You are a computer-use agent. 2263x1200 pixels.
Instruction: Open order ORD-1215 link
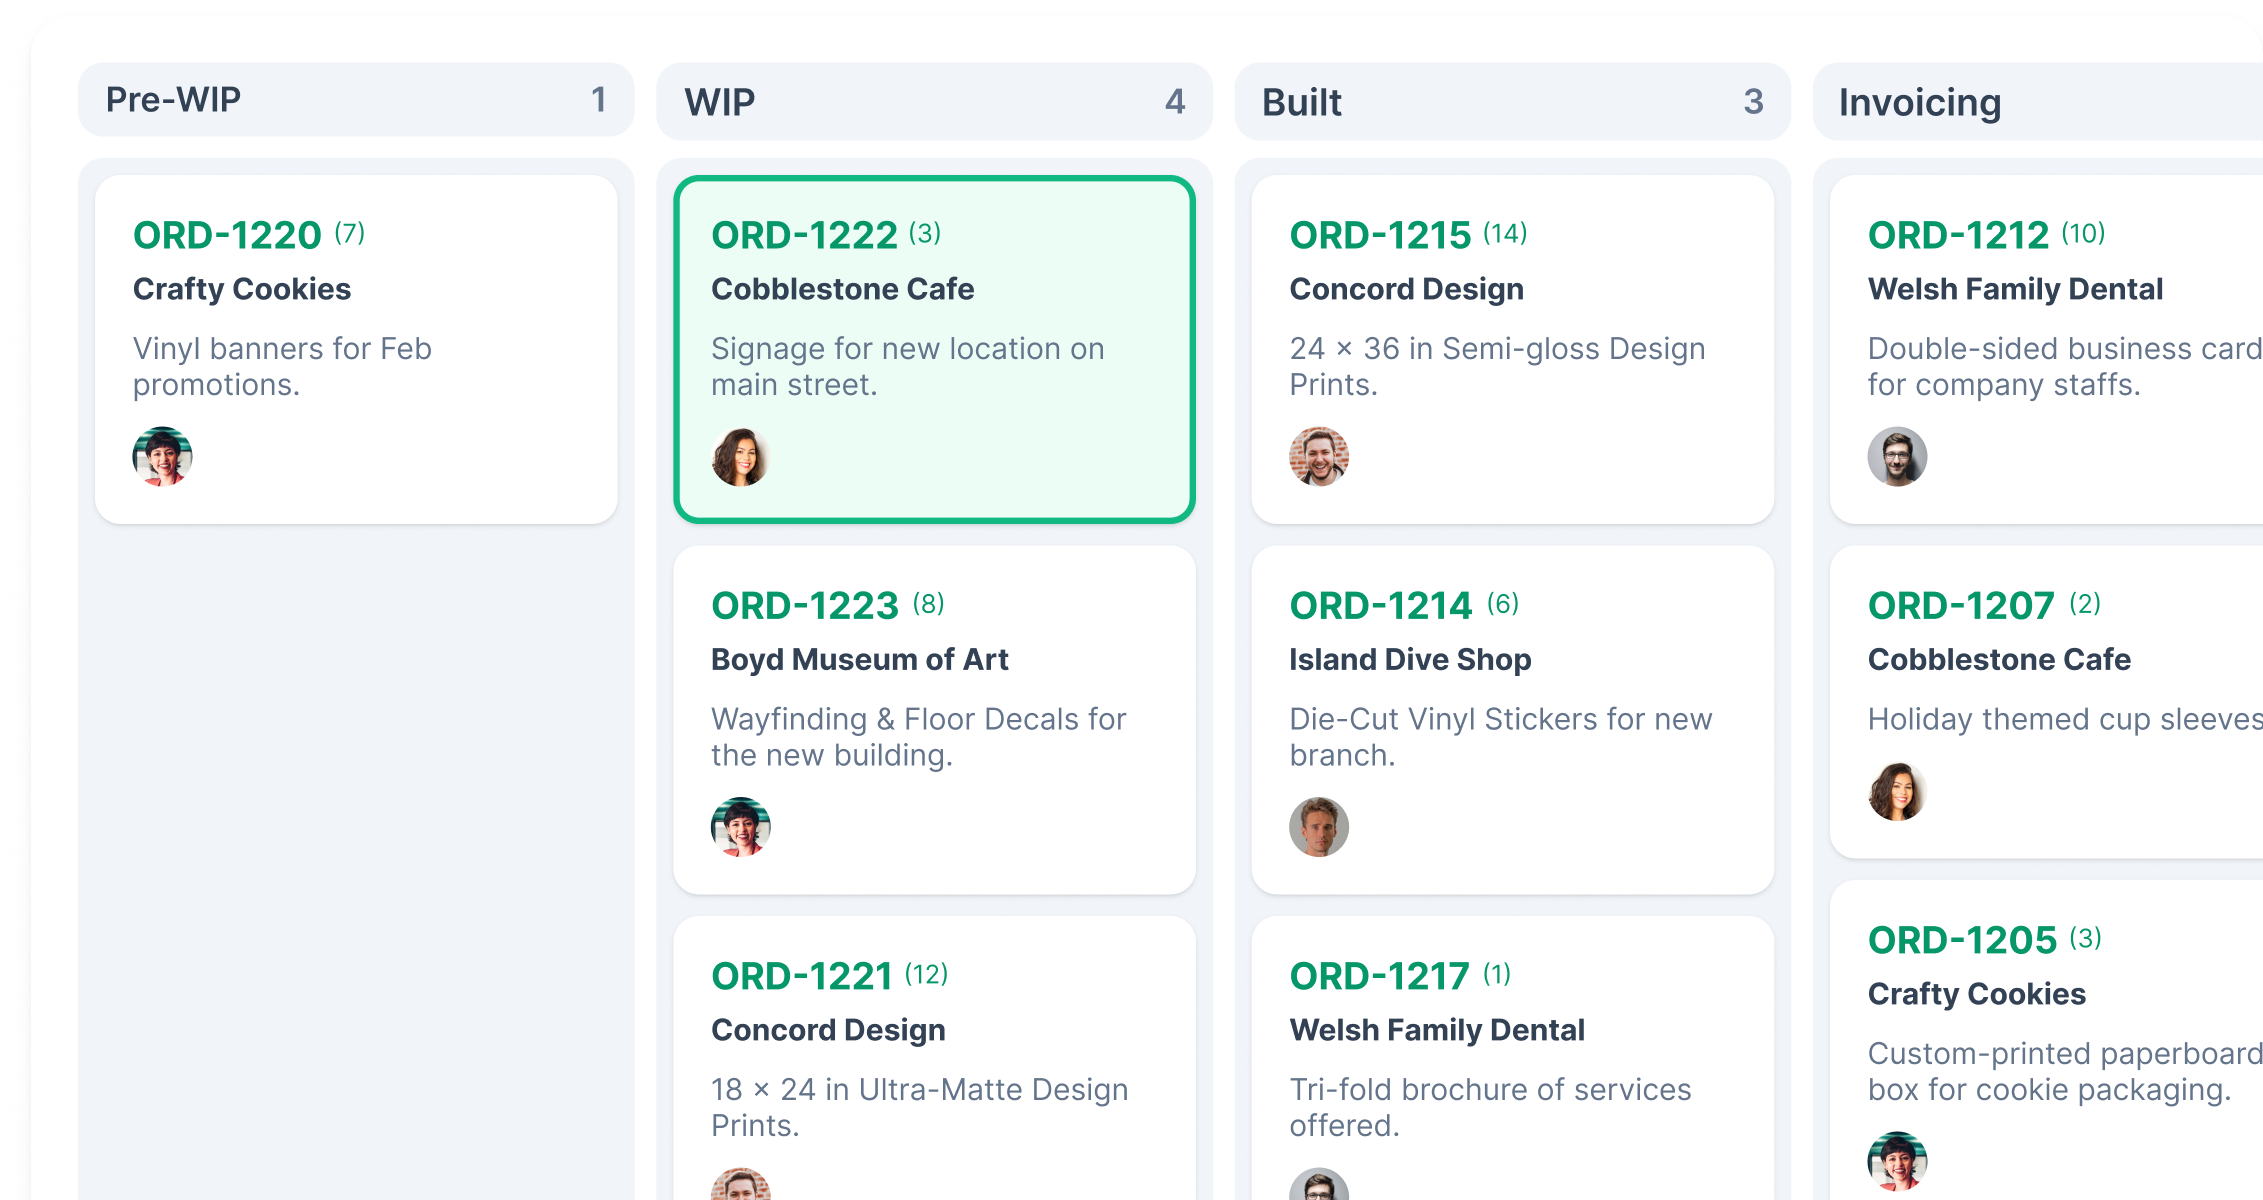point(1380,236)
